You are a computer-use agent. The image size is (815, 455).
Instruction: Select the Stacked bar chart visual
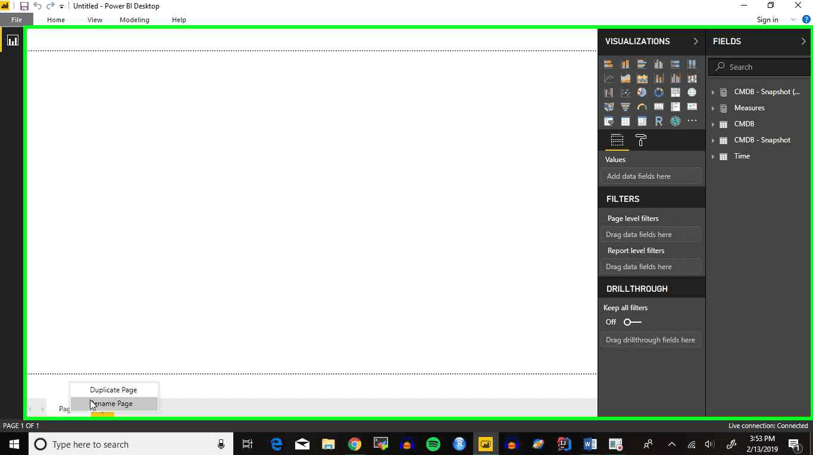[x=609, y=64]
